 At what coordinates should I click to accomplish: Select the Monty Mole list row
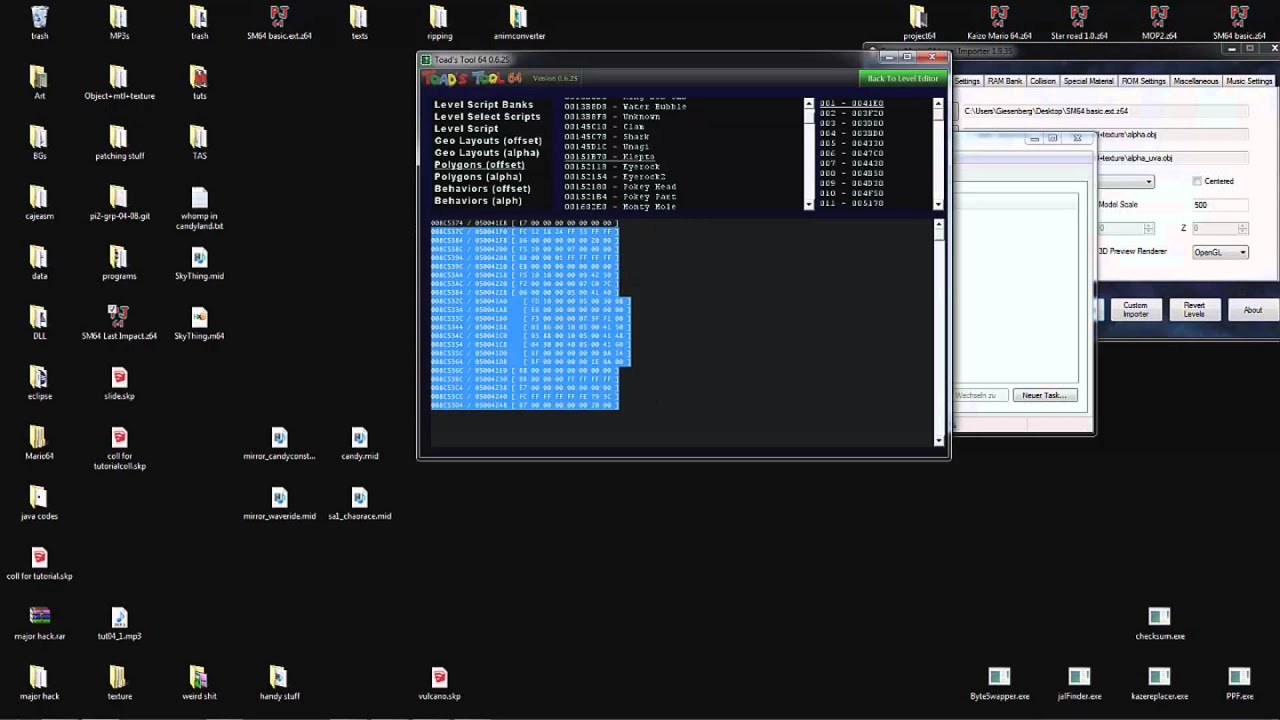tap(620, 207)
